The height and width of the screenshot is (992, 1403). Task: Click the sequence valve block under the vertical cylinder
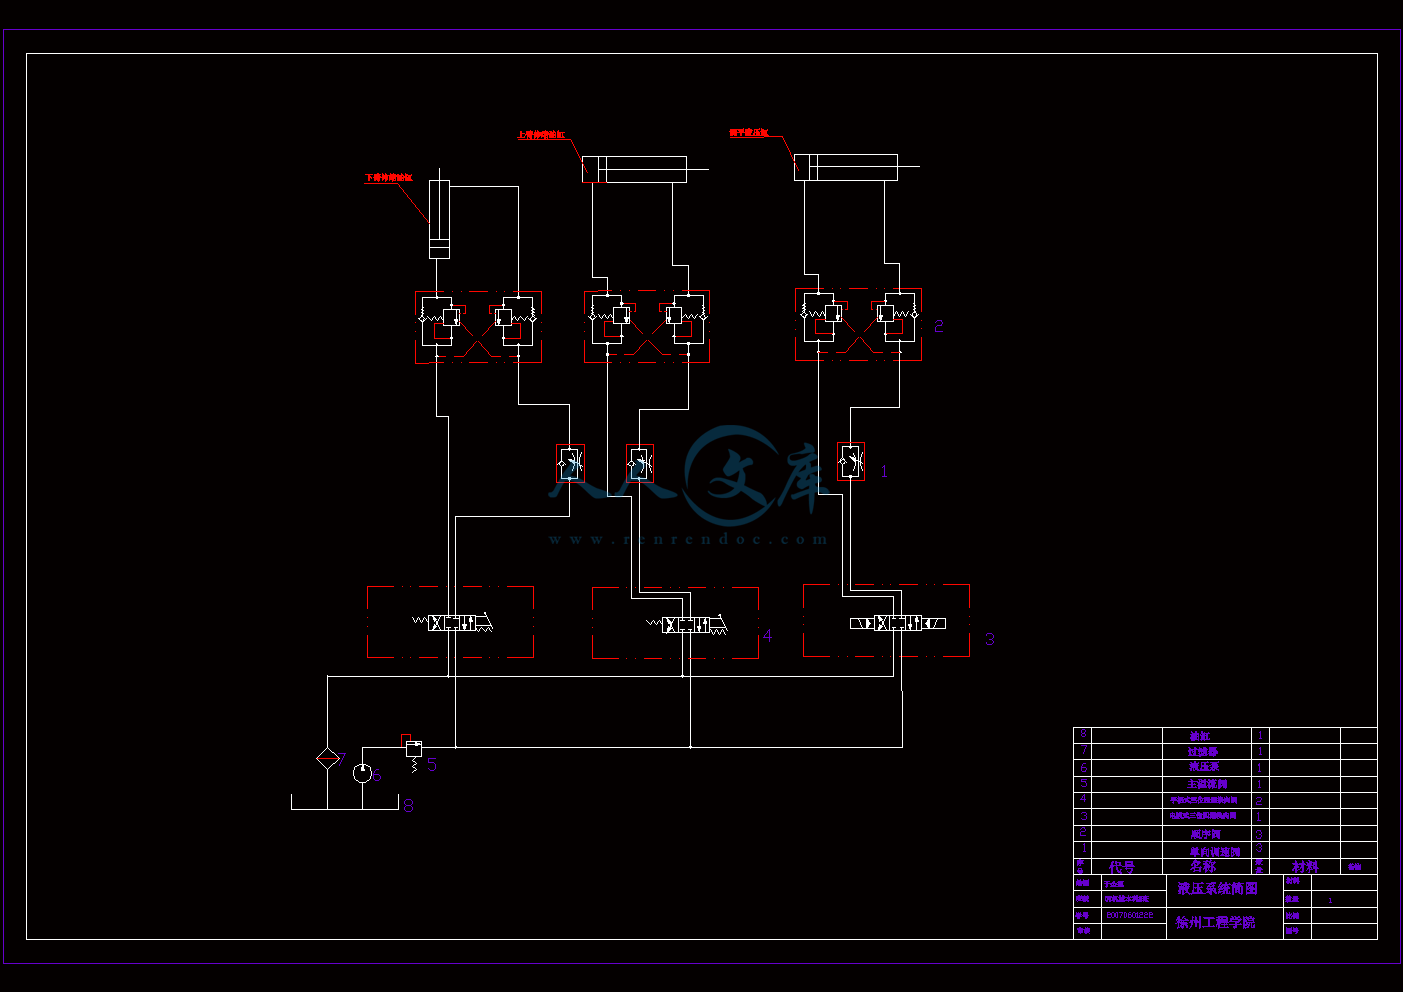[478, 327]
